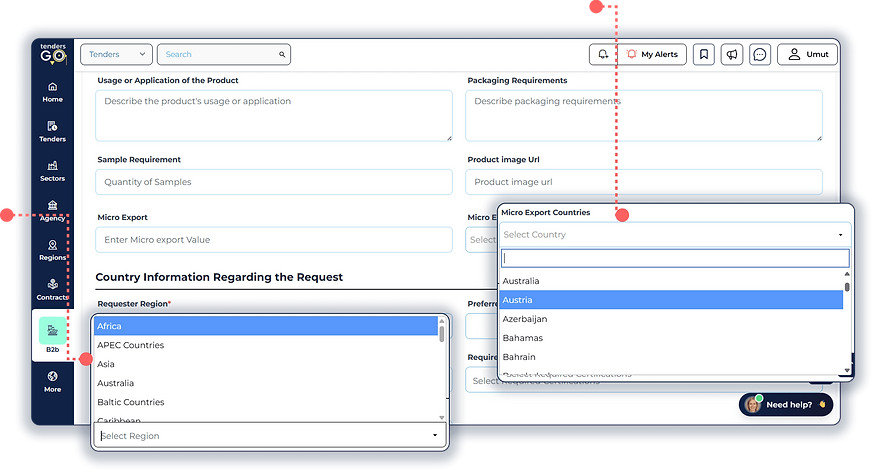
Task: Choose Austria in country list
Action: tap(671, 300)
